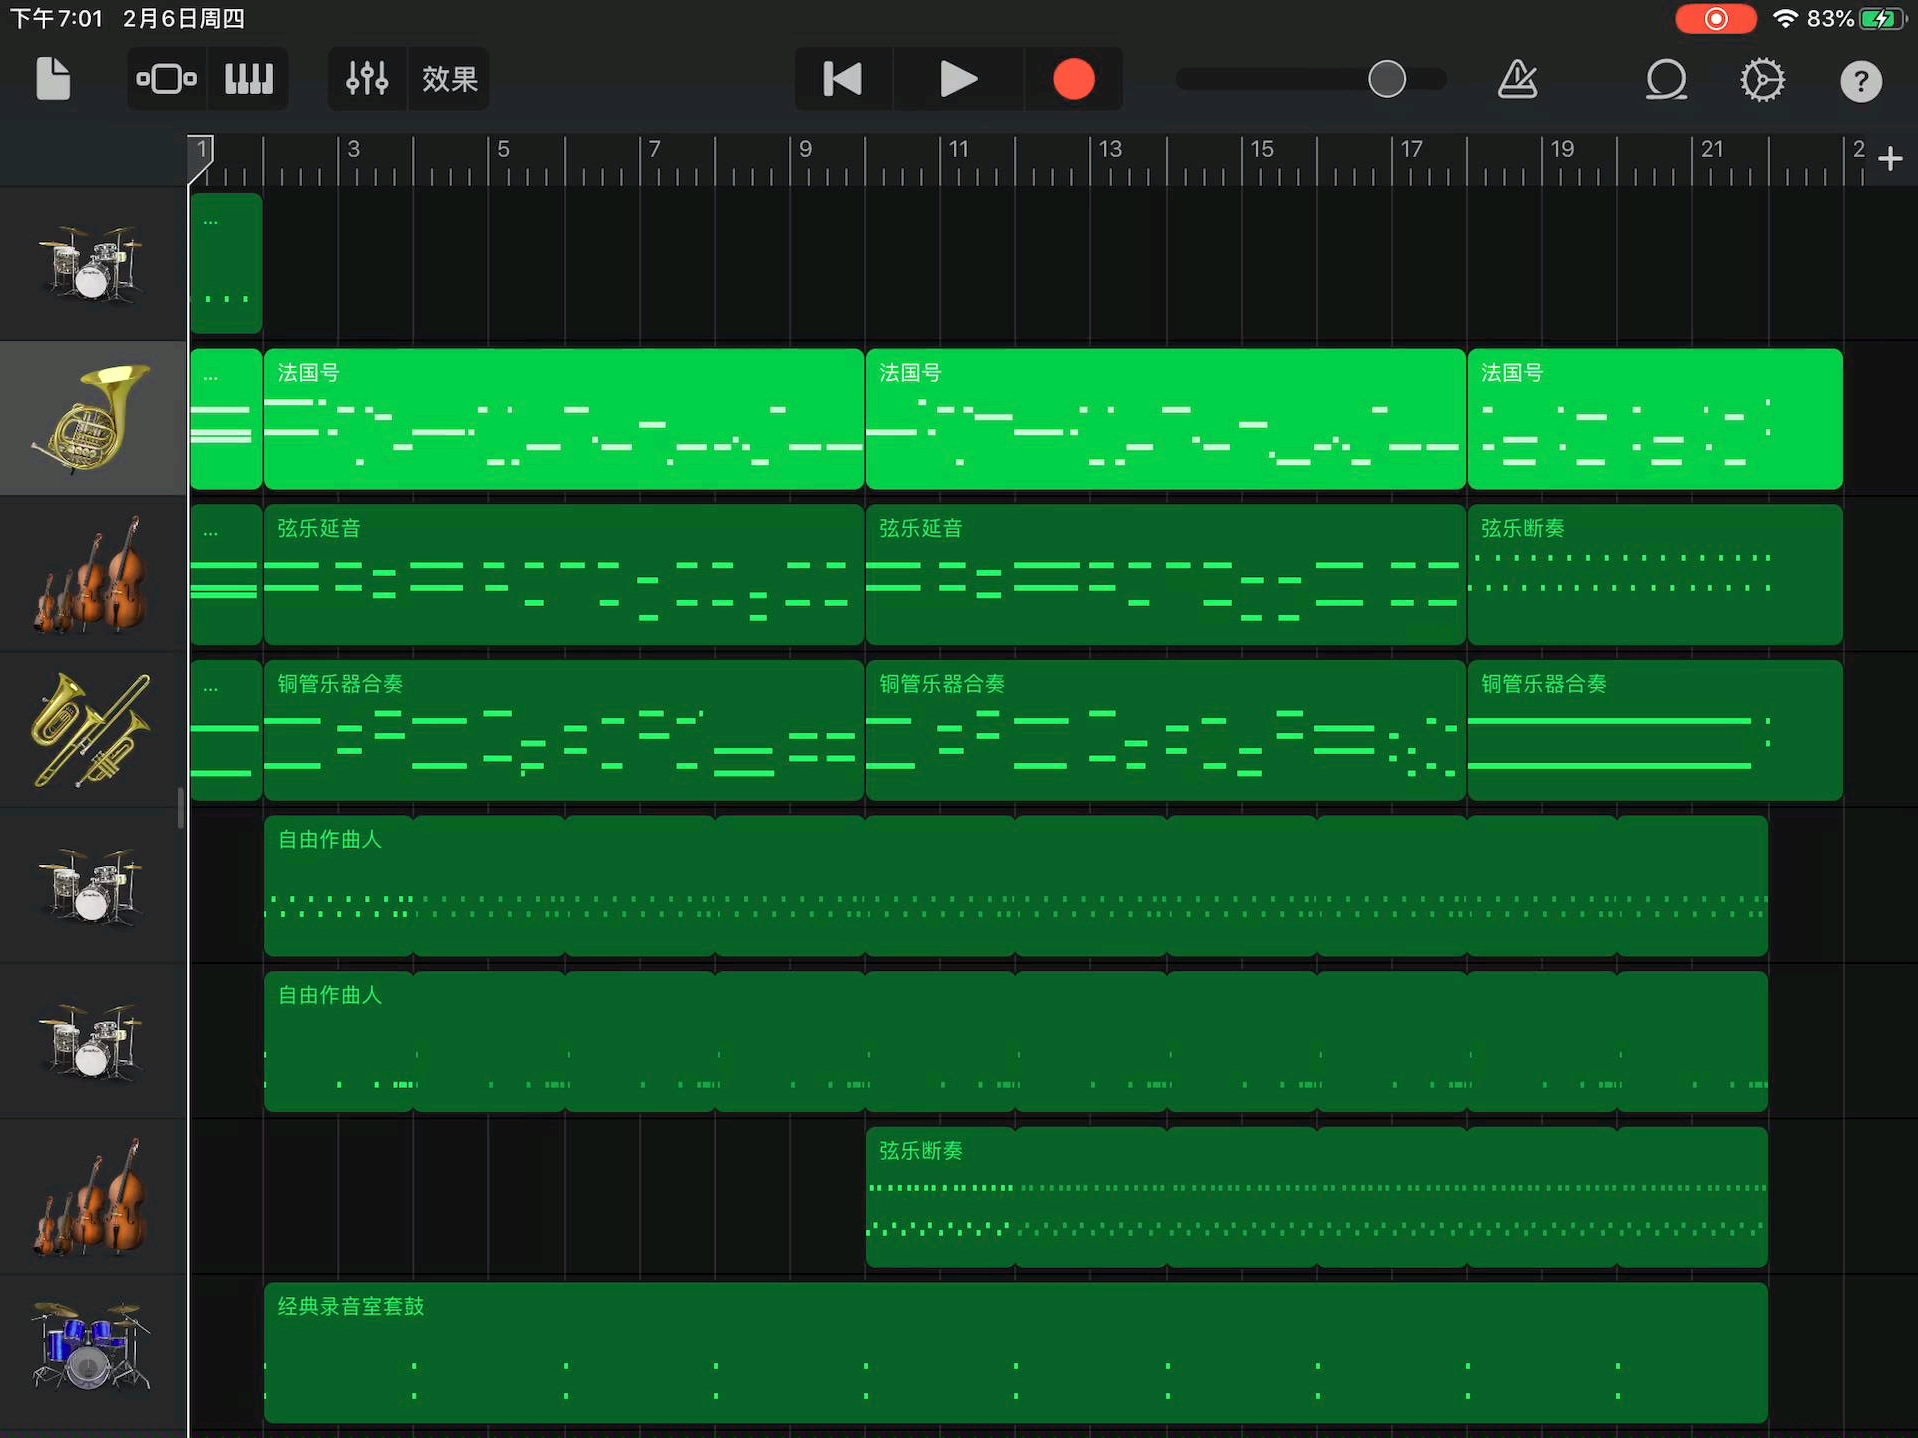Select 铜管乐器合奏 region starting at bar 18
The image size is (1918, 1438).
[x=1655, y=730]
